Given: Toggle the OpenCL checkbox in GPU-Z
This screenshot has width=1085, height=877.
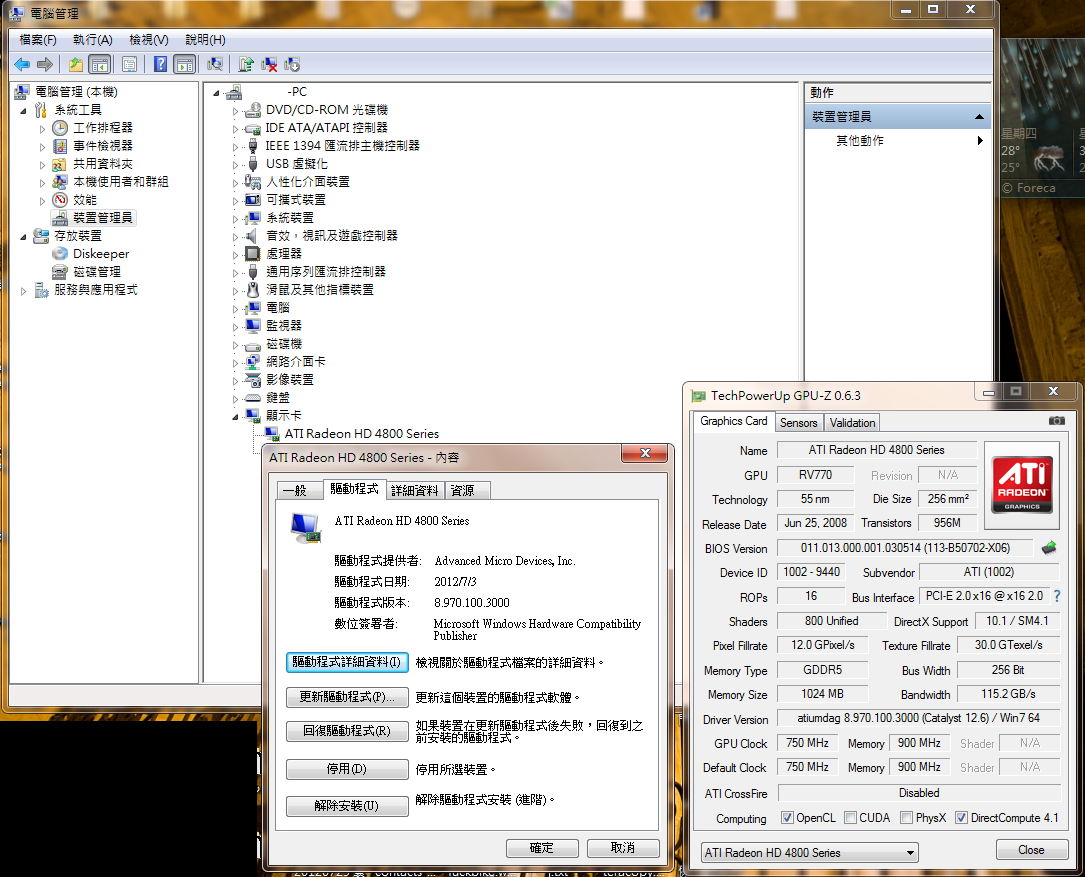Looking at the screenshot, I should pos(787,817).
